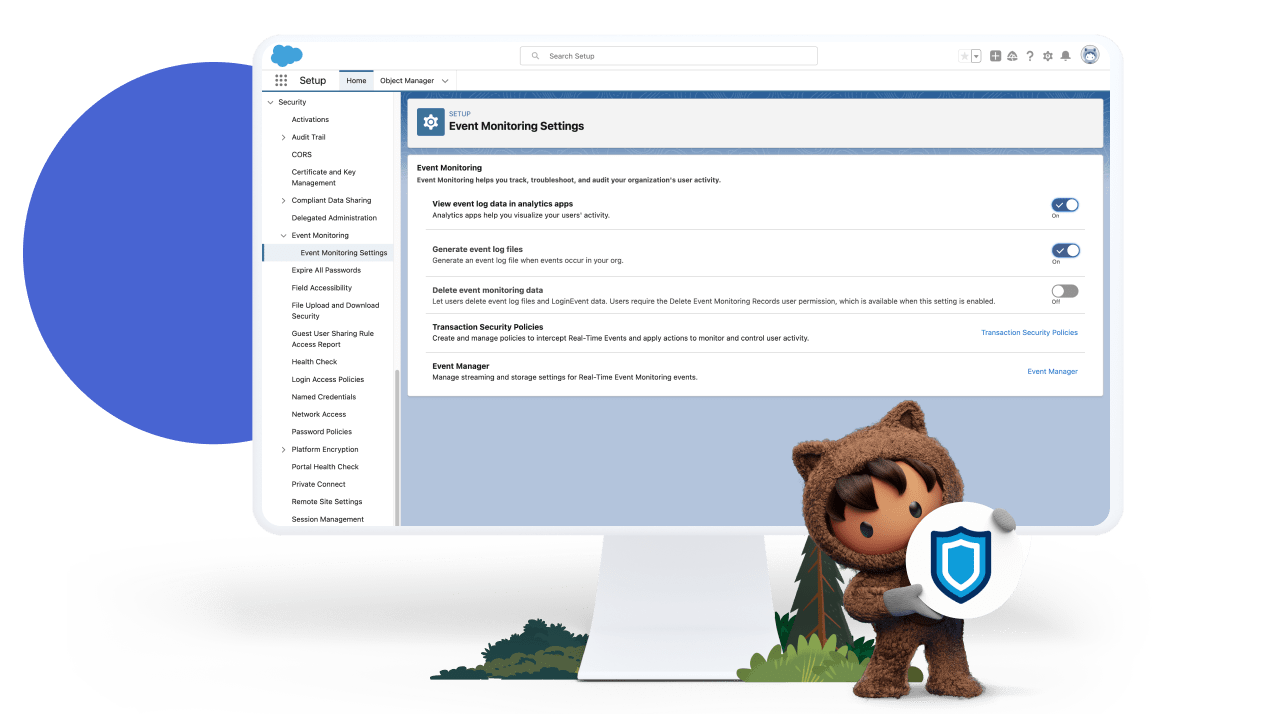Open the user profile avatar
Viewport: 1268px width, 714px height.
click(1090, 55)
